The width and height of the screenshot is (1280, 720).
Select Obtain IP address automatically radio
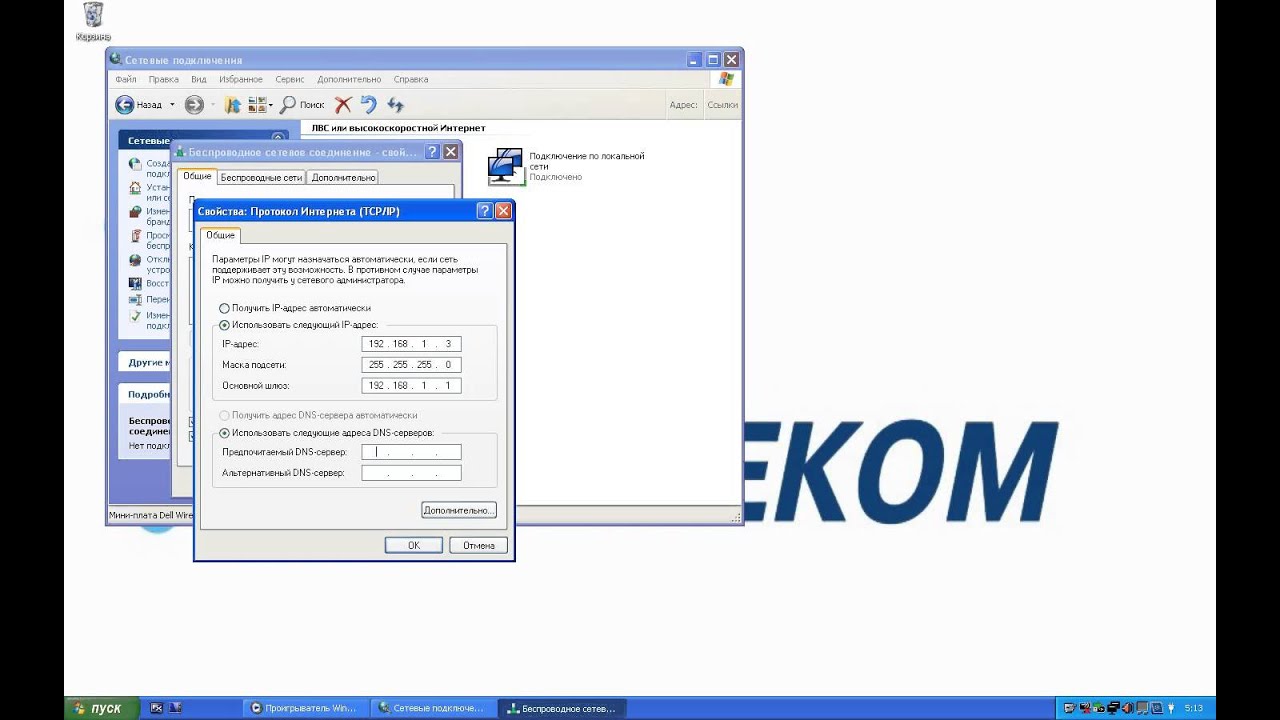pos(224,308)
